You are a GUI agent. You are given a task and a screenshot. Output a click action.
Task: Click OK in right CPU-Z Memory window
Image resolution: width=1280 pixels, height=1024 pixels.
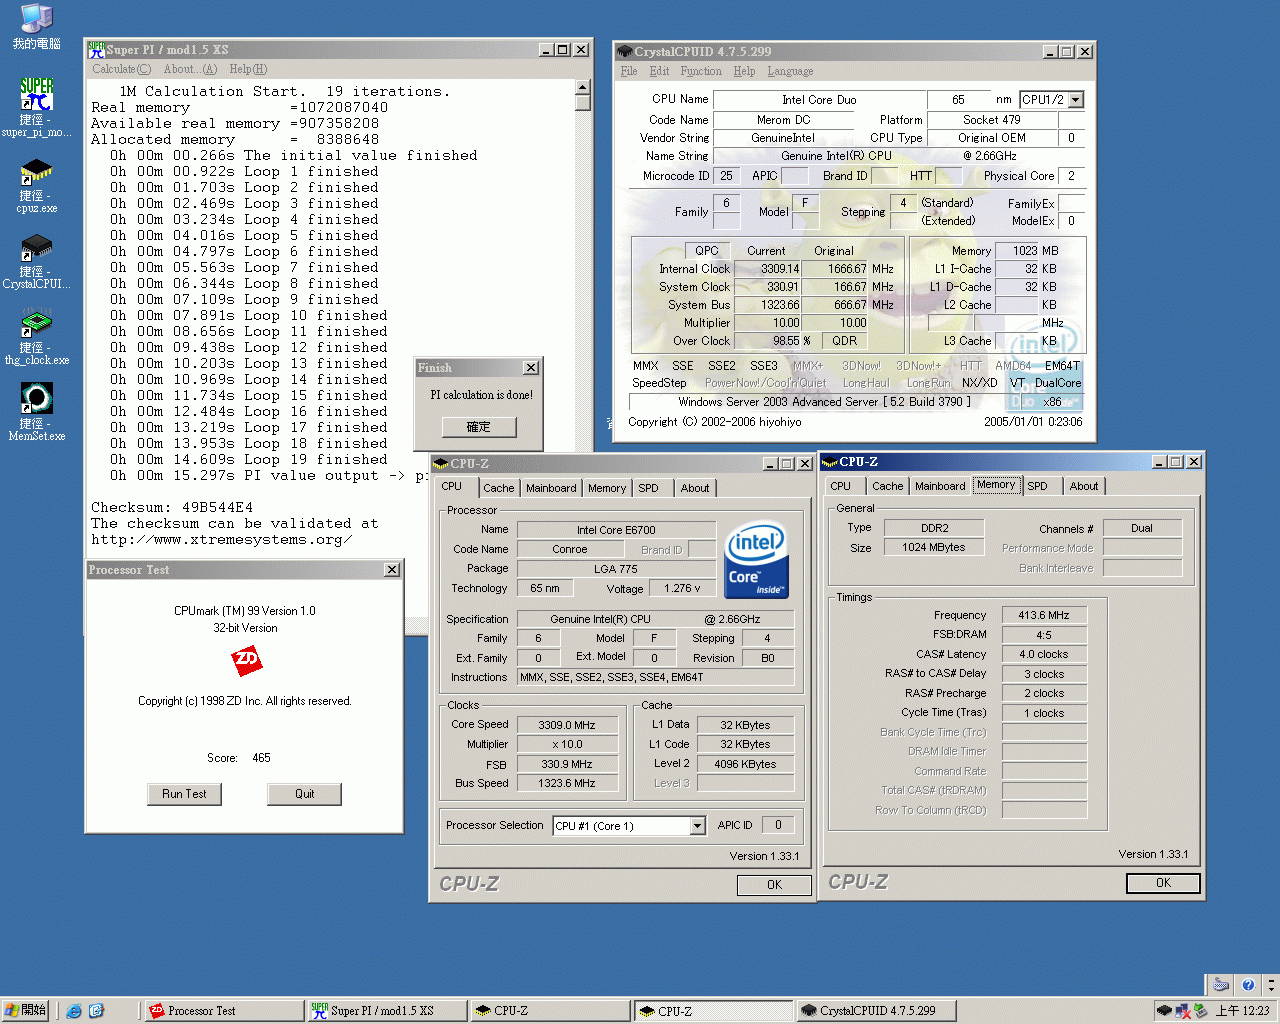coord(1163,883)
